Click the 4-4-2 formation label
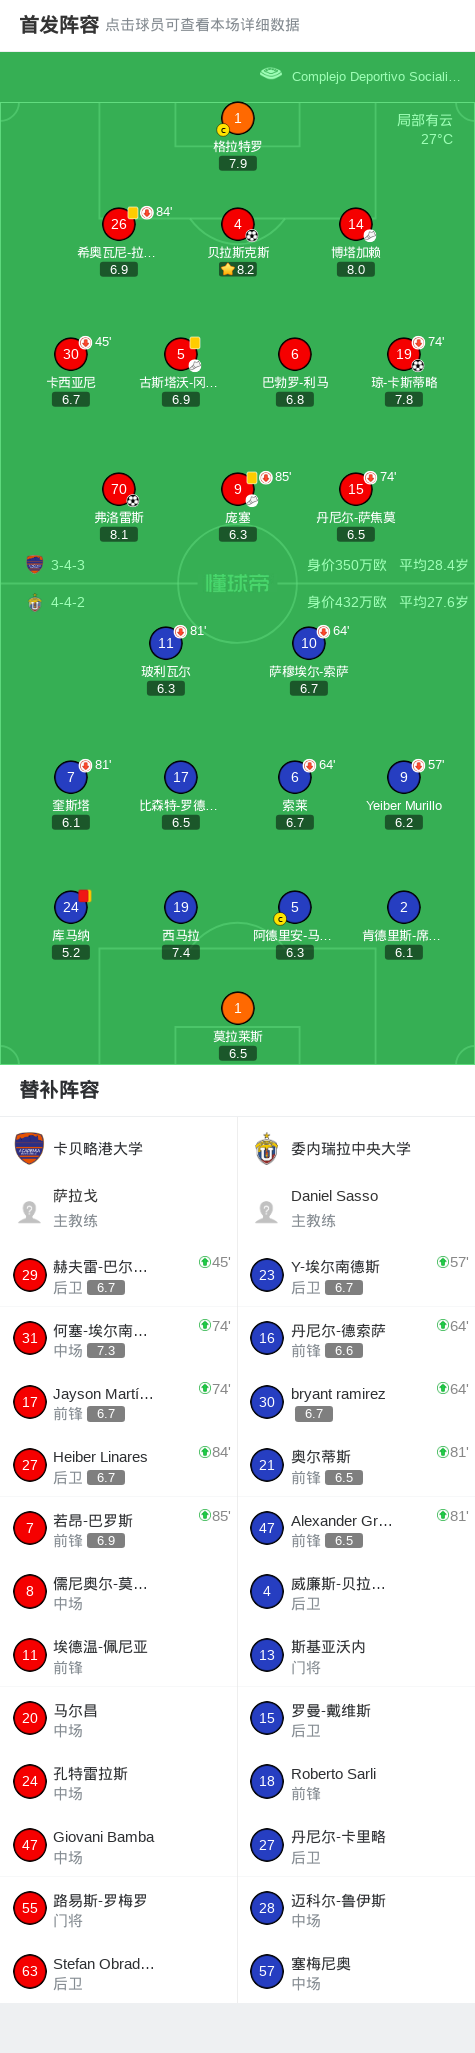475x2053 pixels. 68,602
